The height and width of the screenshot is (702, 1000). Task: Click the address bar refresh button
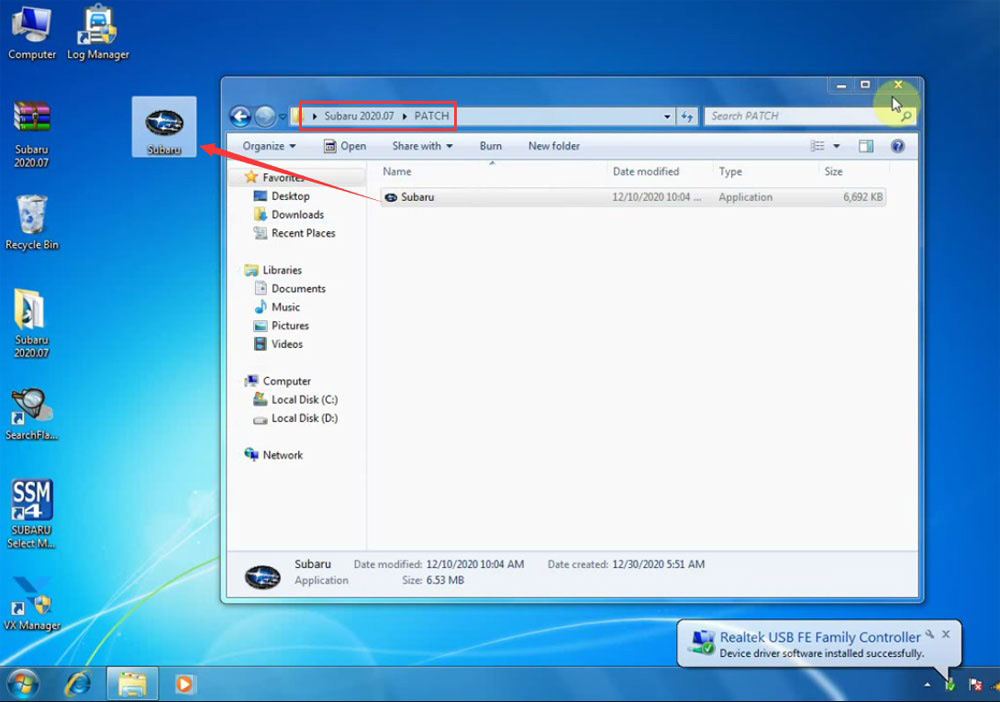[x=687, y=117]
